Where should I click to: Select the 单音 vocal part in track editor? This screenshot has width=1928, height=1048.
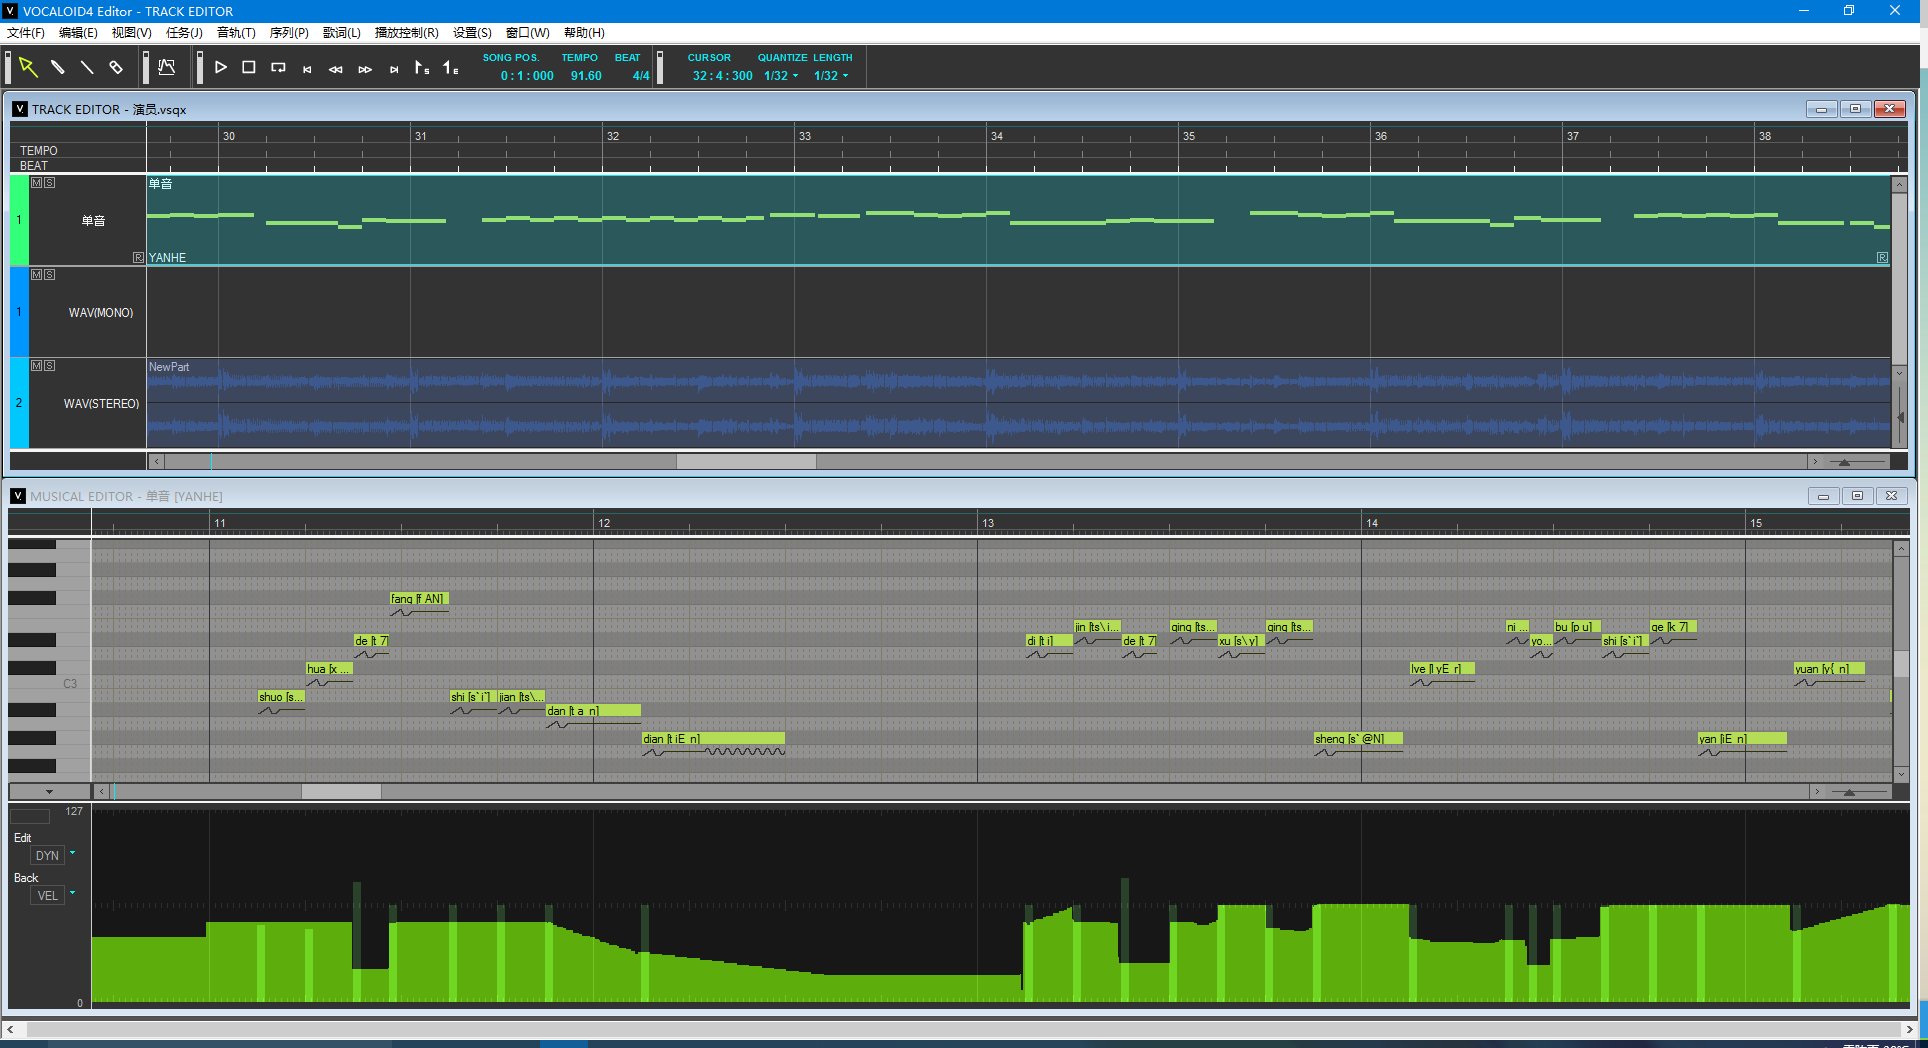[1018, 220]
